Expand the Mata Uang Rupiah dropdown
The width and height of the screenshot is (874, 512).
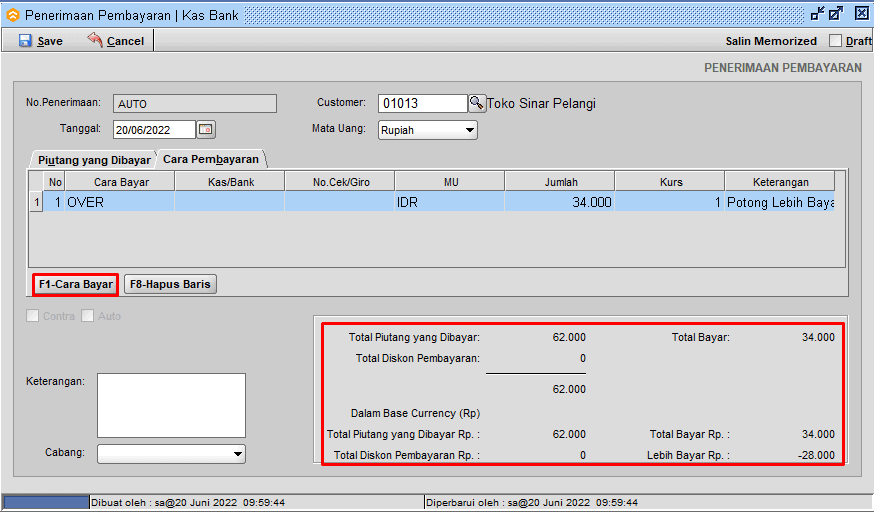tap(470, 130)
